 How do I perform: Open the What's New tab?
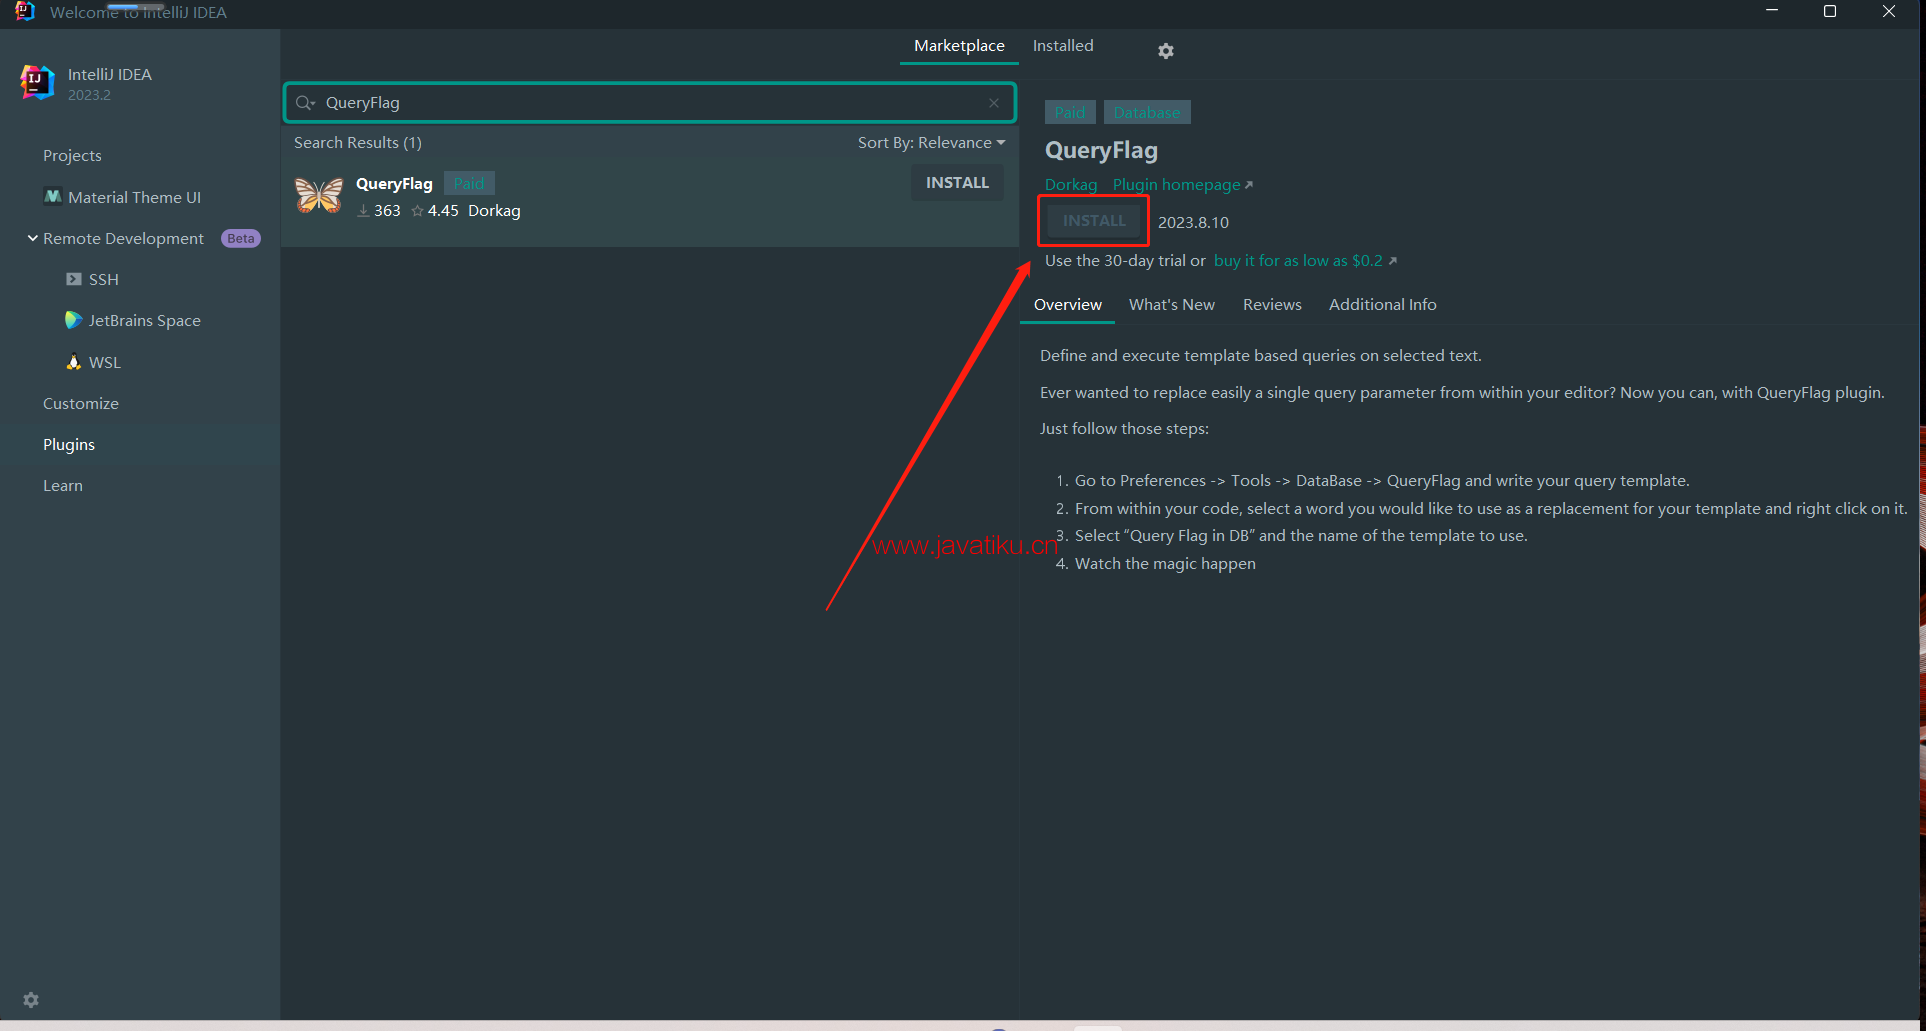point(1172,305)
